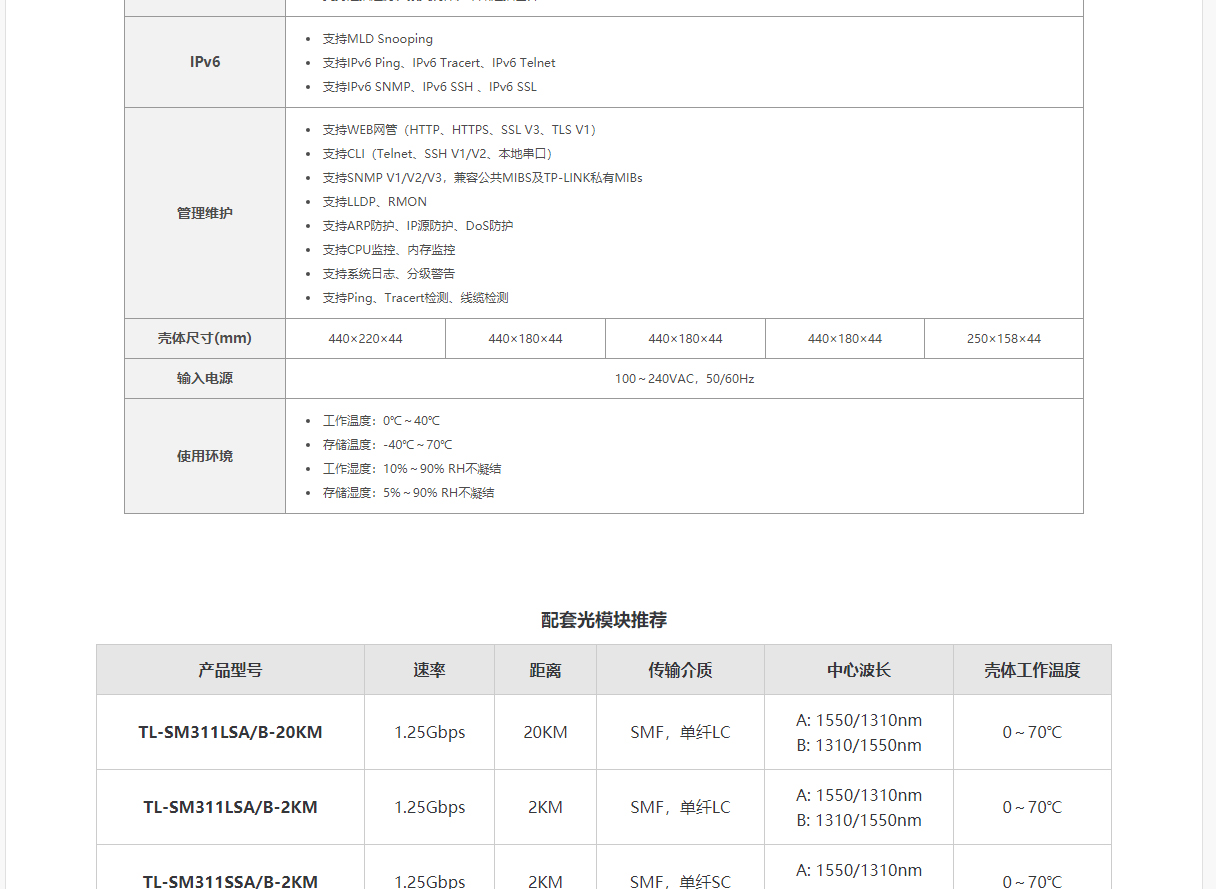Click 0～70℃ in the TL-SM311LSA/B-2KM row

1032,807
